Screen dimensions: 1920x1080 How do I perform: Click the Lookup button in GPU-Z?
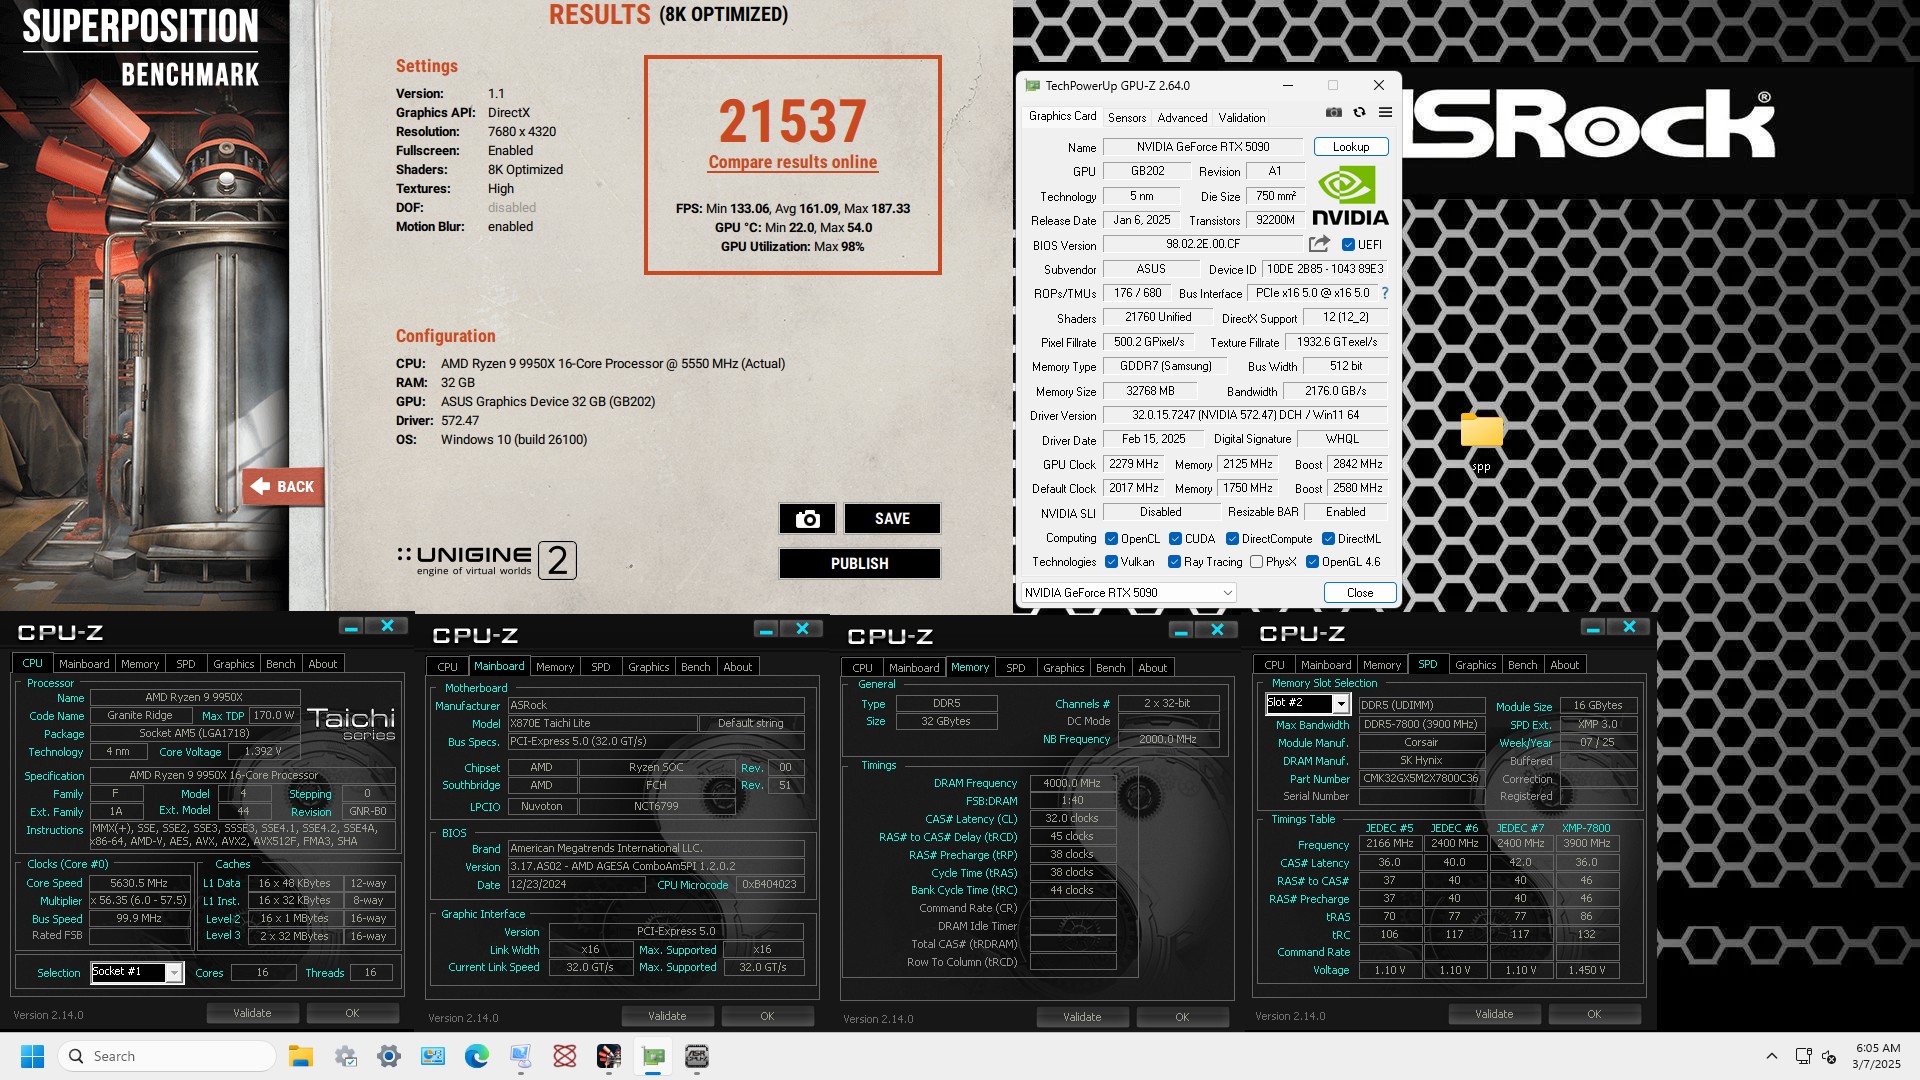coord(1350,147)
